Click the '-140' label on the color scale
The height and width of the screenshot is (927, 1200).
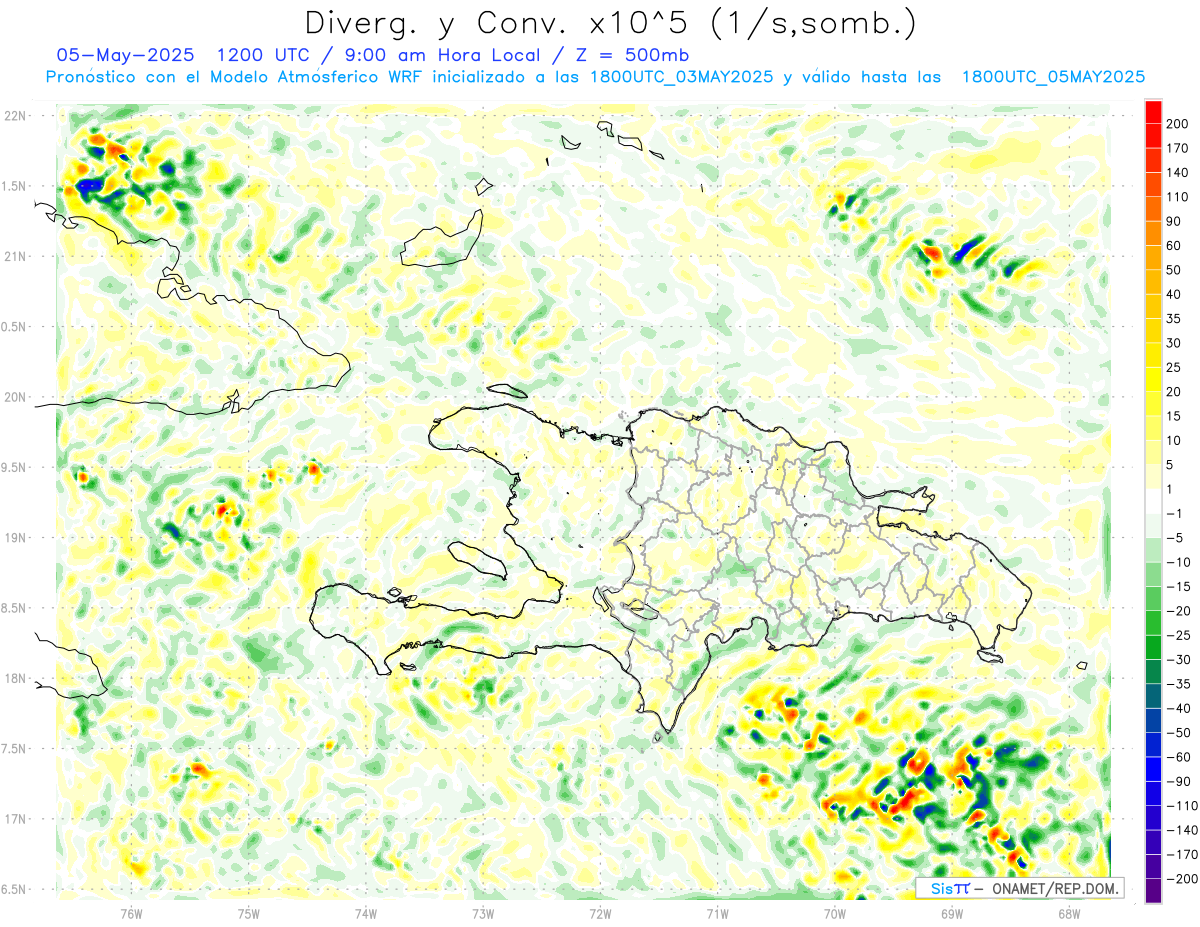pos(1181,830)
